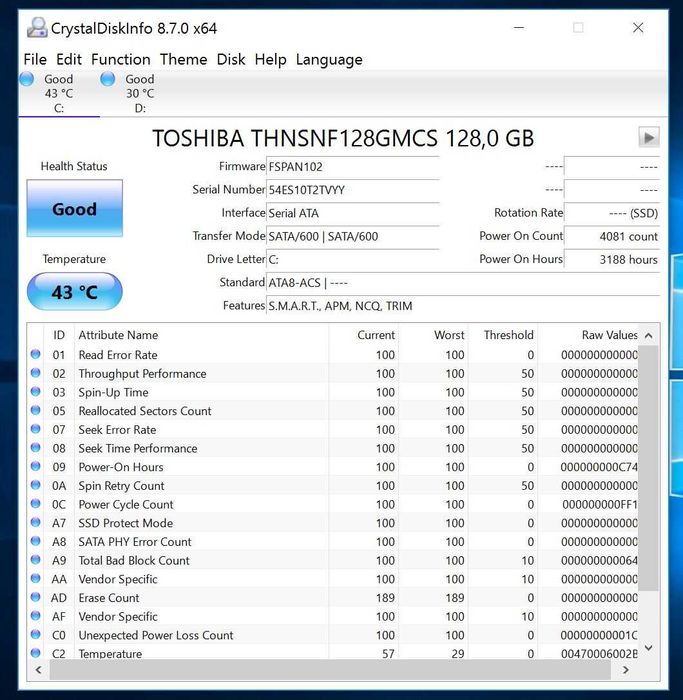Click the Firmware field FSPAN102

tap(353, 167)
